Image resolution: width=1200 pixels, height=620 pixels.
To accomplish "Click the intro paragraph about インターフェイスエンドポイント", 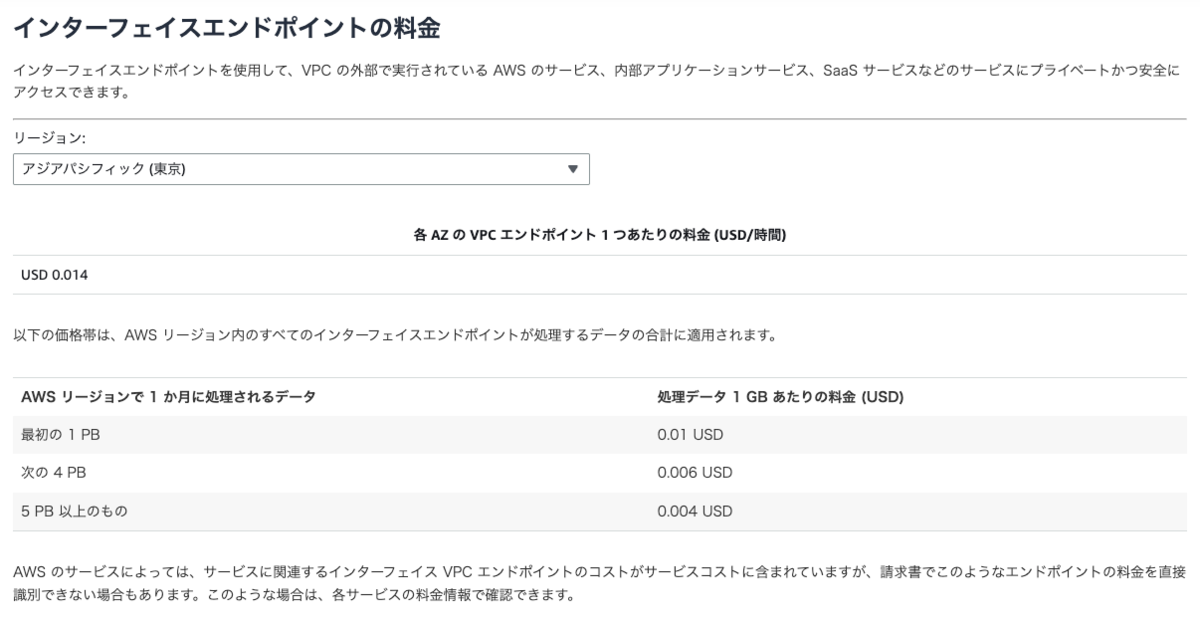I will click(x=598, y=81).
